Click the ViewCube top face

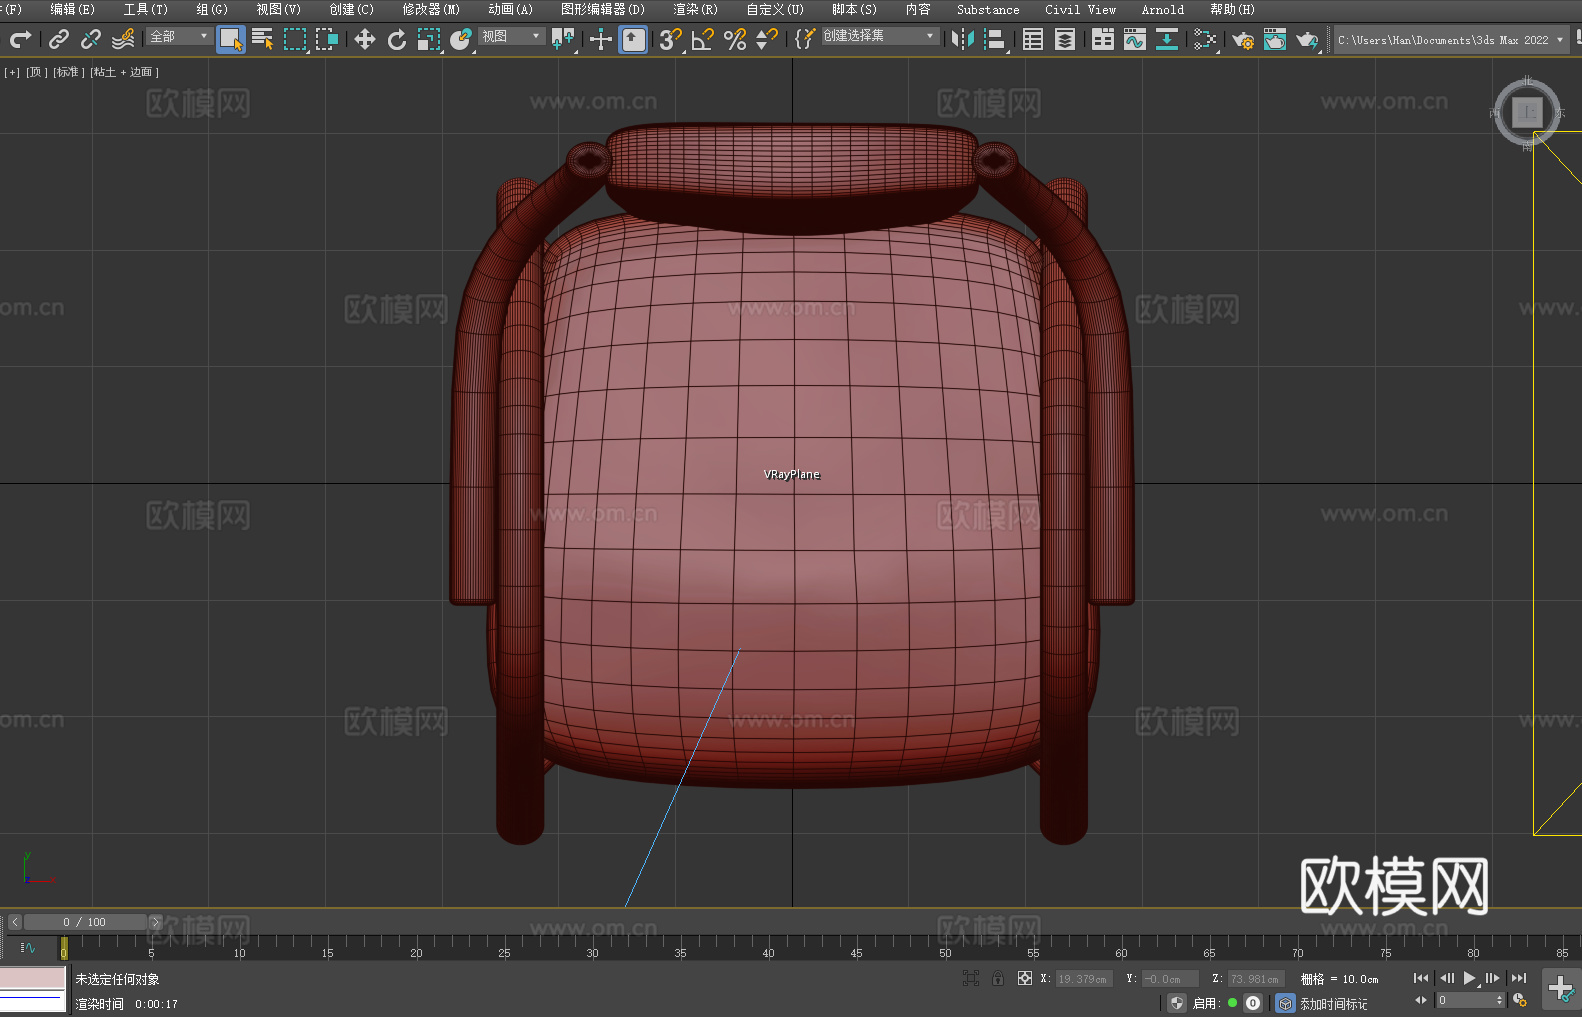(1527, 112)
